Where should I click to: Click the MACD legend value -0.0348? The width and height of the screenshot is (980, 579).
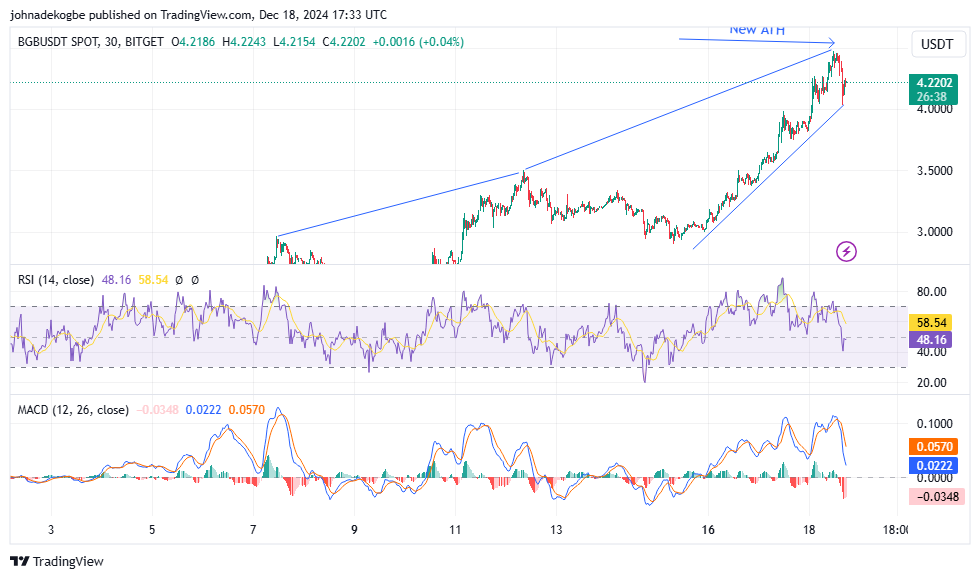pos(158,410)
